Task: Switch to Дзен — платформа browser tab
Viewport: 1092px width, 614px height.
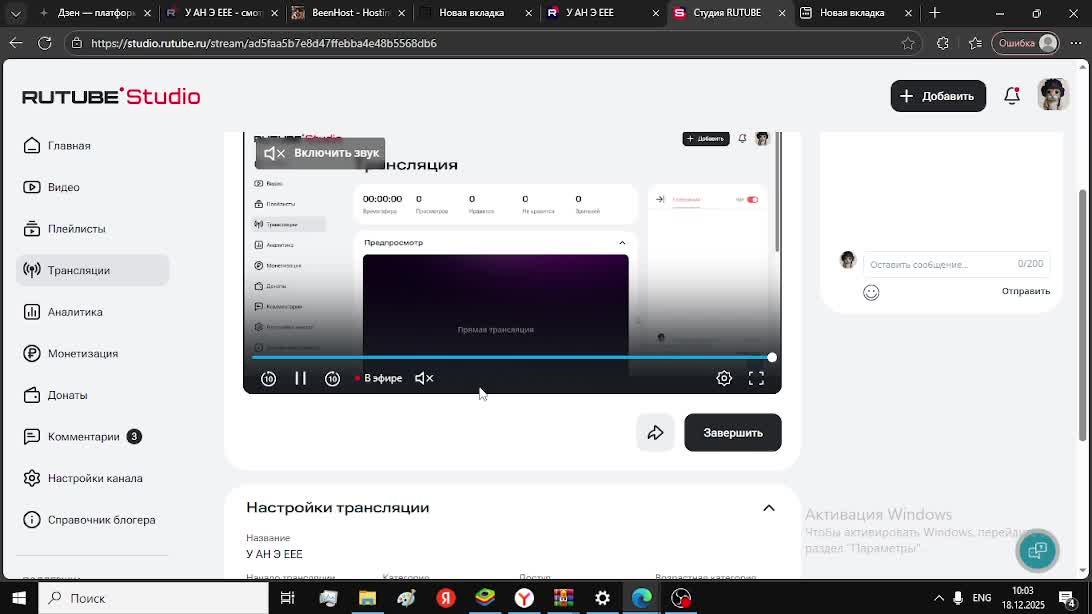Action: coord(96,13)
